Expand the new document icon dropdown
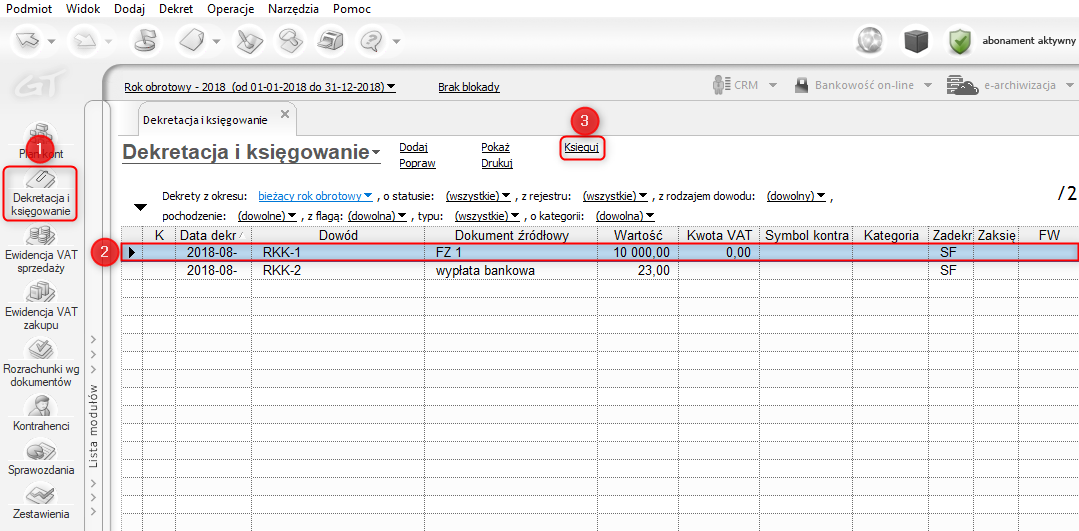Viewport: 1079px width, 531px height. [x=216, y=42]
